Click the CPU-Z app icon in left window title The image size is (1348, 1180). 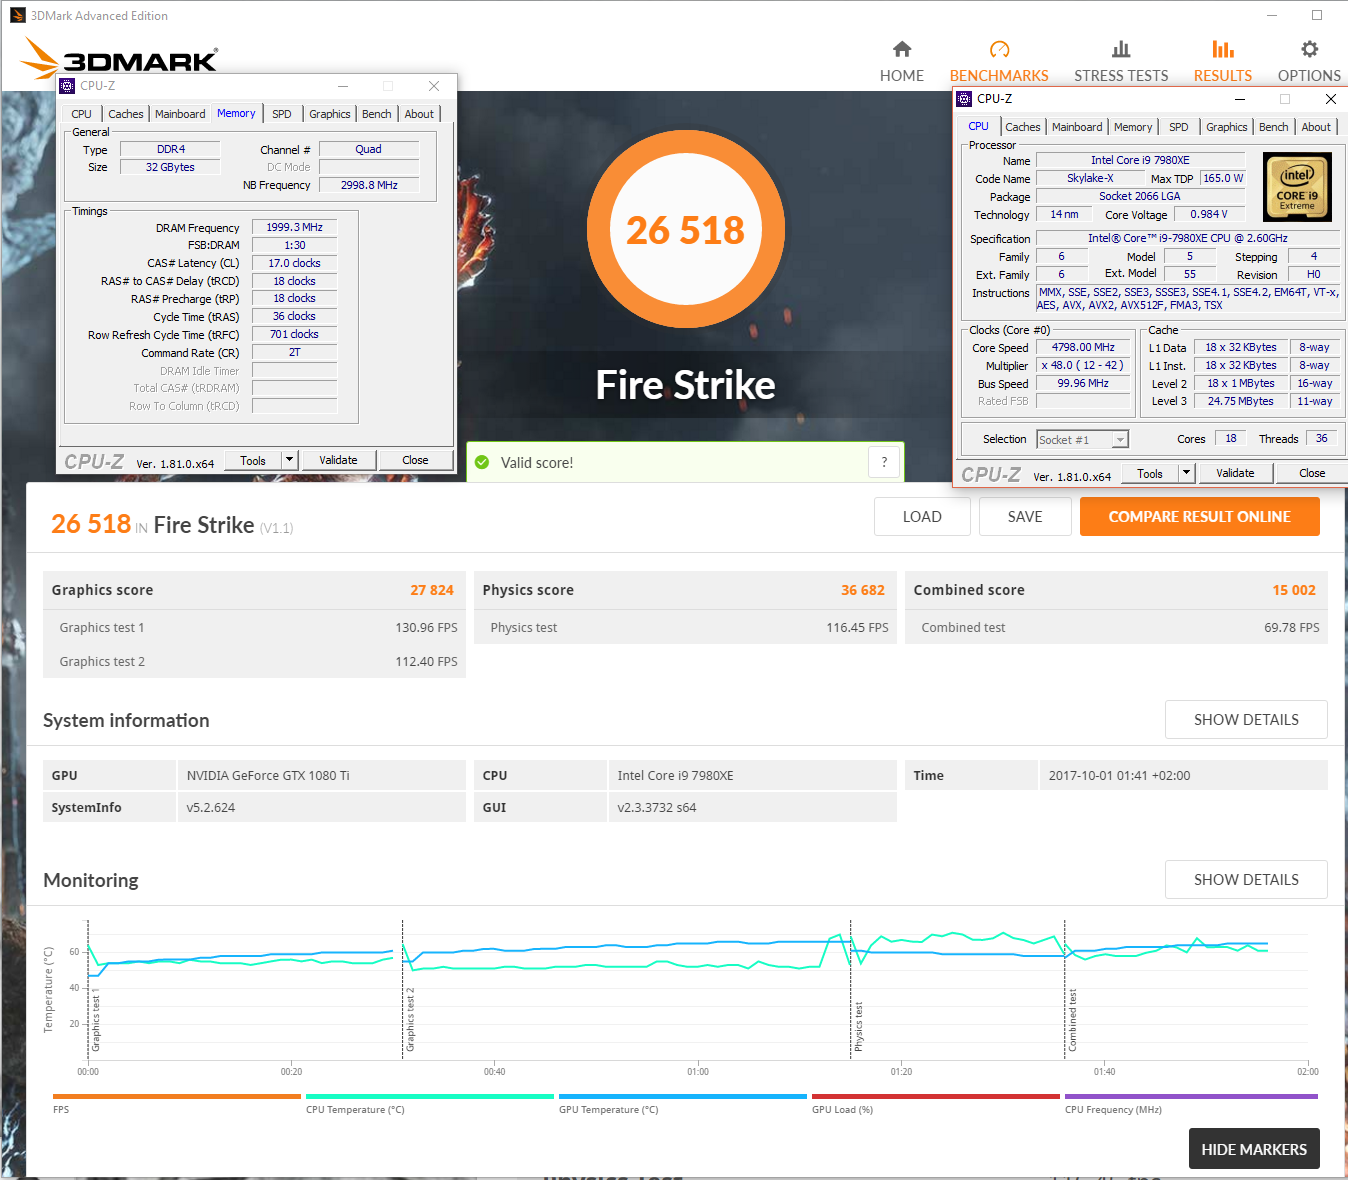pos(67,86)
